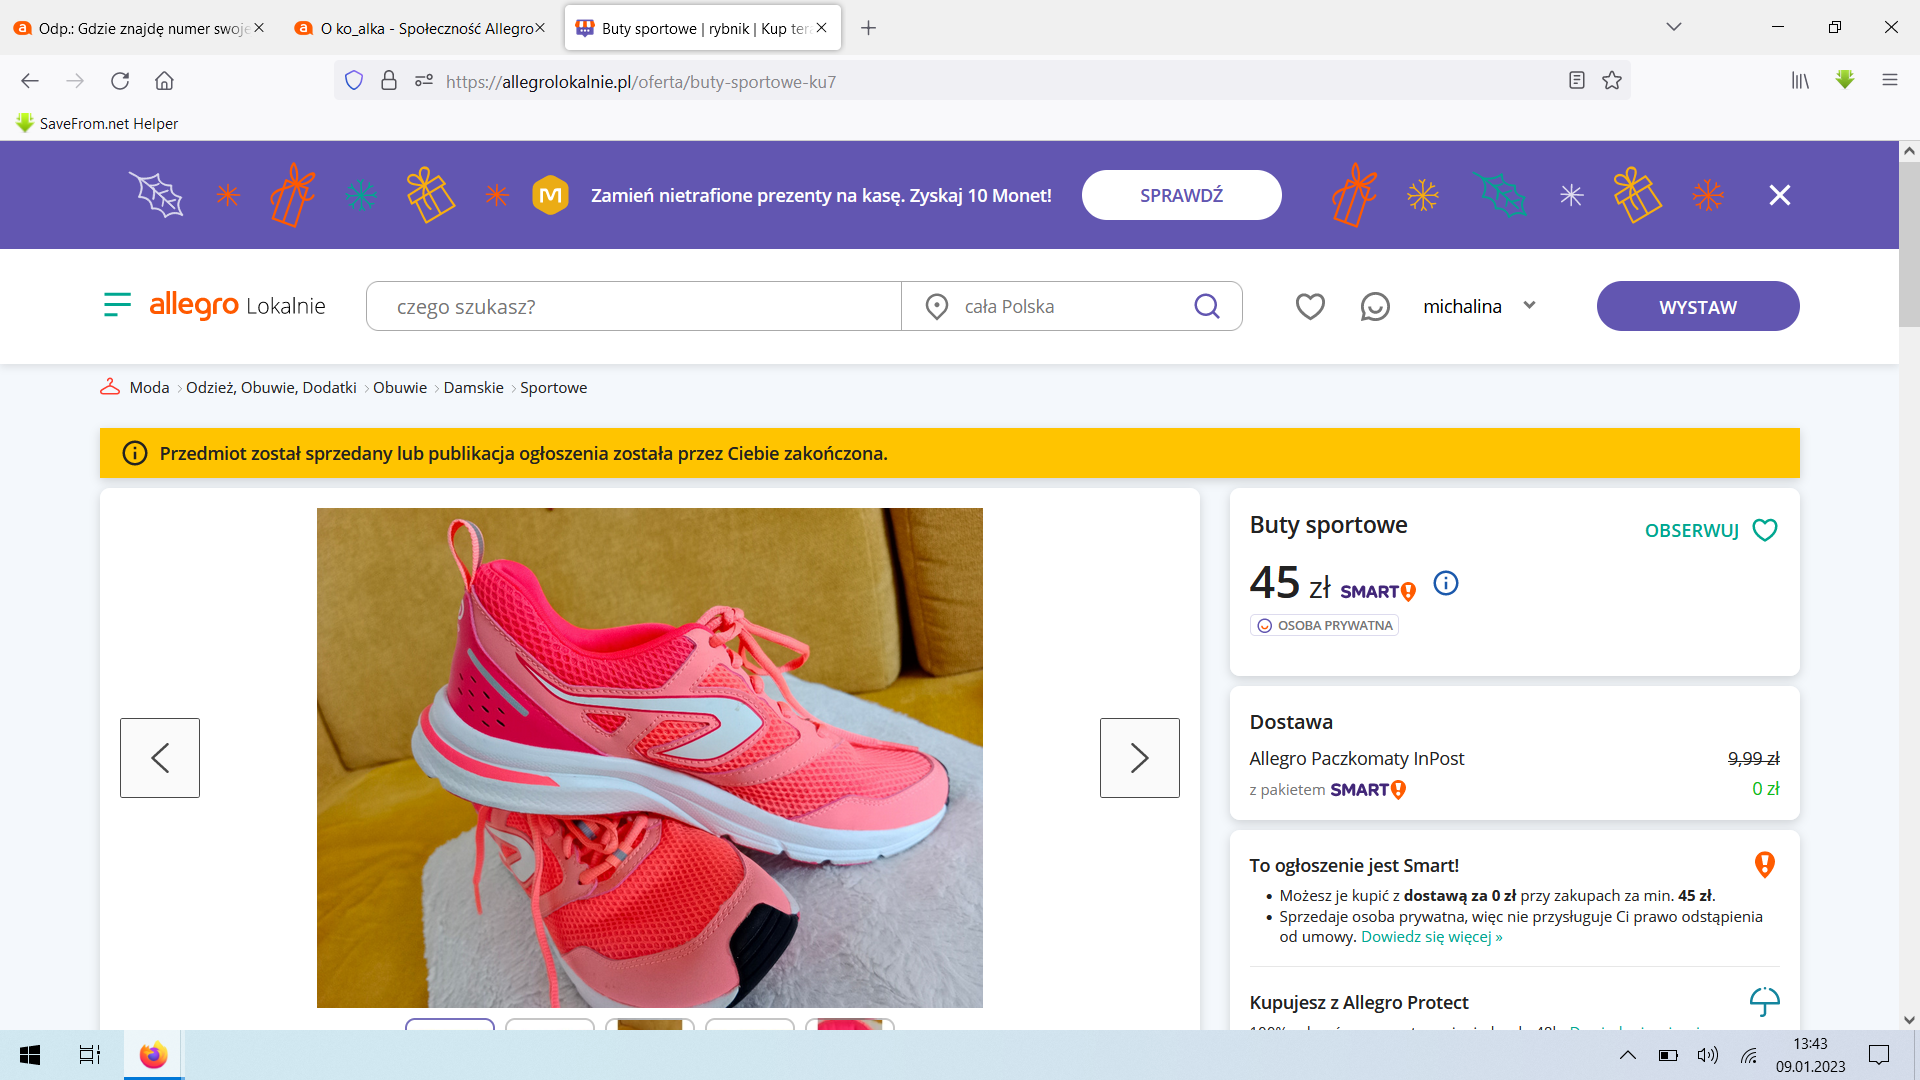Click the SPRAWDŹ banner button
The image size is (1920, 1080).
1181,195
